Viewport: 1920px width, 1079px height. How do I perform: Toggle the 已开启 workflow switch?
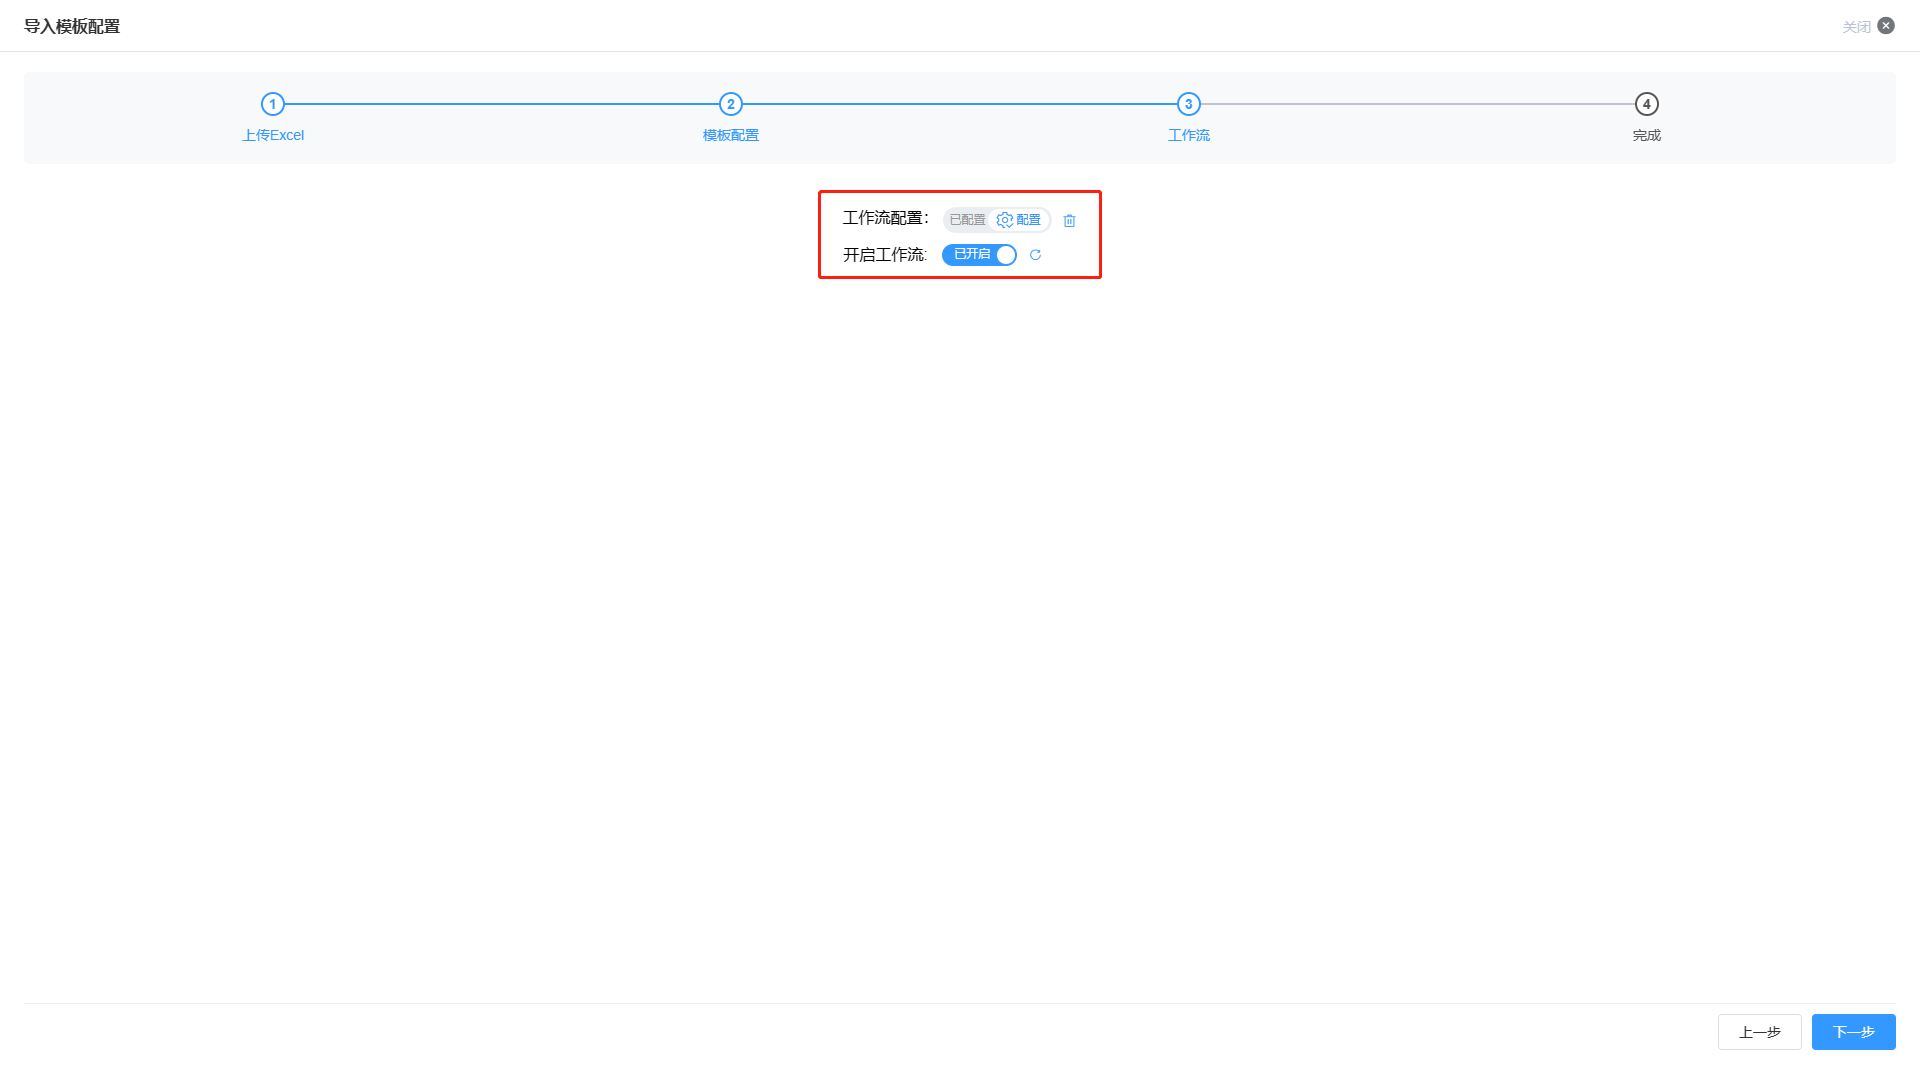979,255
